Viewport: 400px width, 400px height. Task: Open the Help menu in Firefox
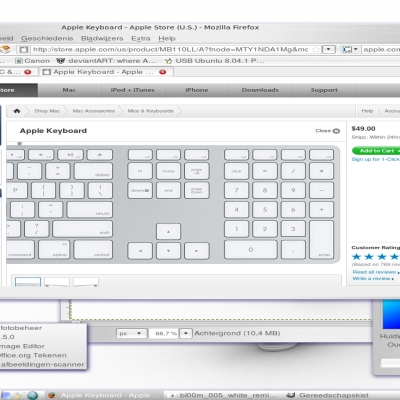(167, 38)
